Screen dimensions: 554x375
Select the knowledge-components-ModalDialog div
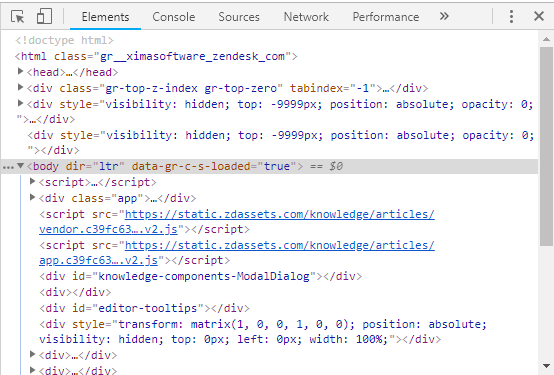(x=200, y=276)
